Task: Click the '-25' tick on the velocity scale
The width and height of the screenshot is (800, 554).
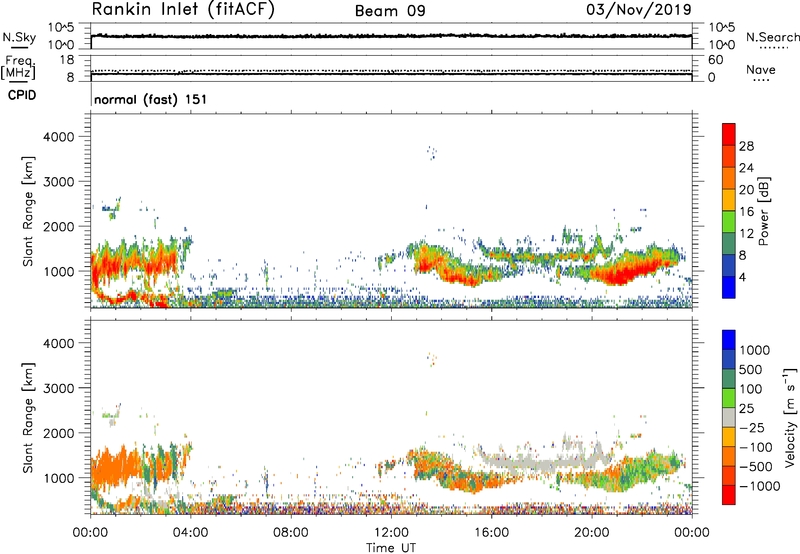Action: pyautogui.click(x=752, y=428)
